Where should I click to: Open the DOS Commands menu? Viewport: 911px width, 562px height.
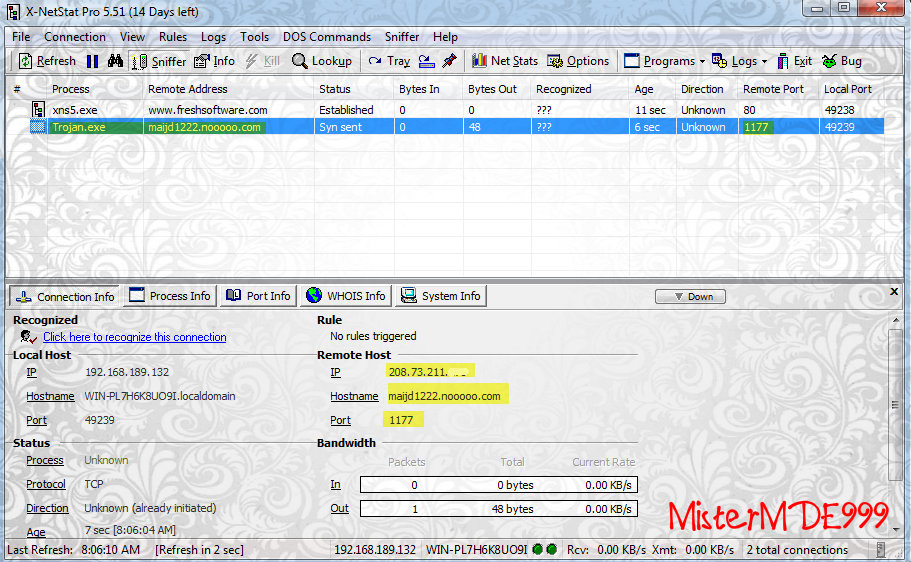tap(326, 37)
